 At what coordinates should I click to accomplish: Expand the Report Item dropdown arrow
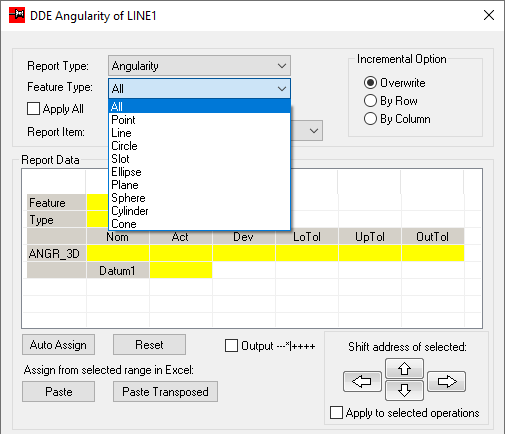(314, 131)
